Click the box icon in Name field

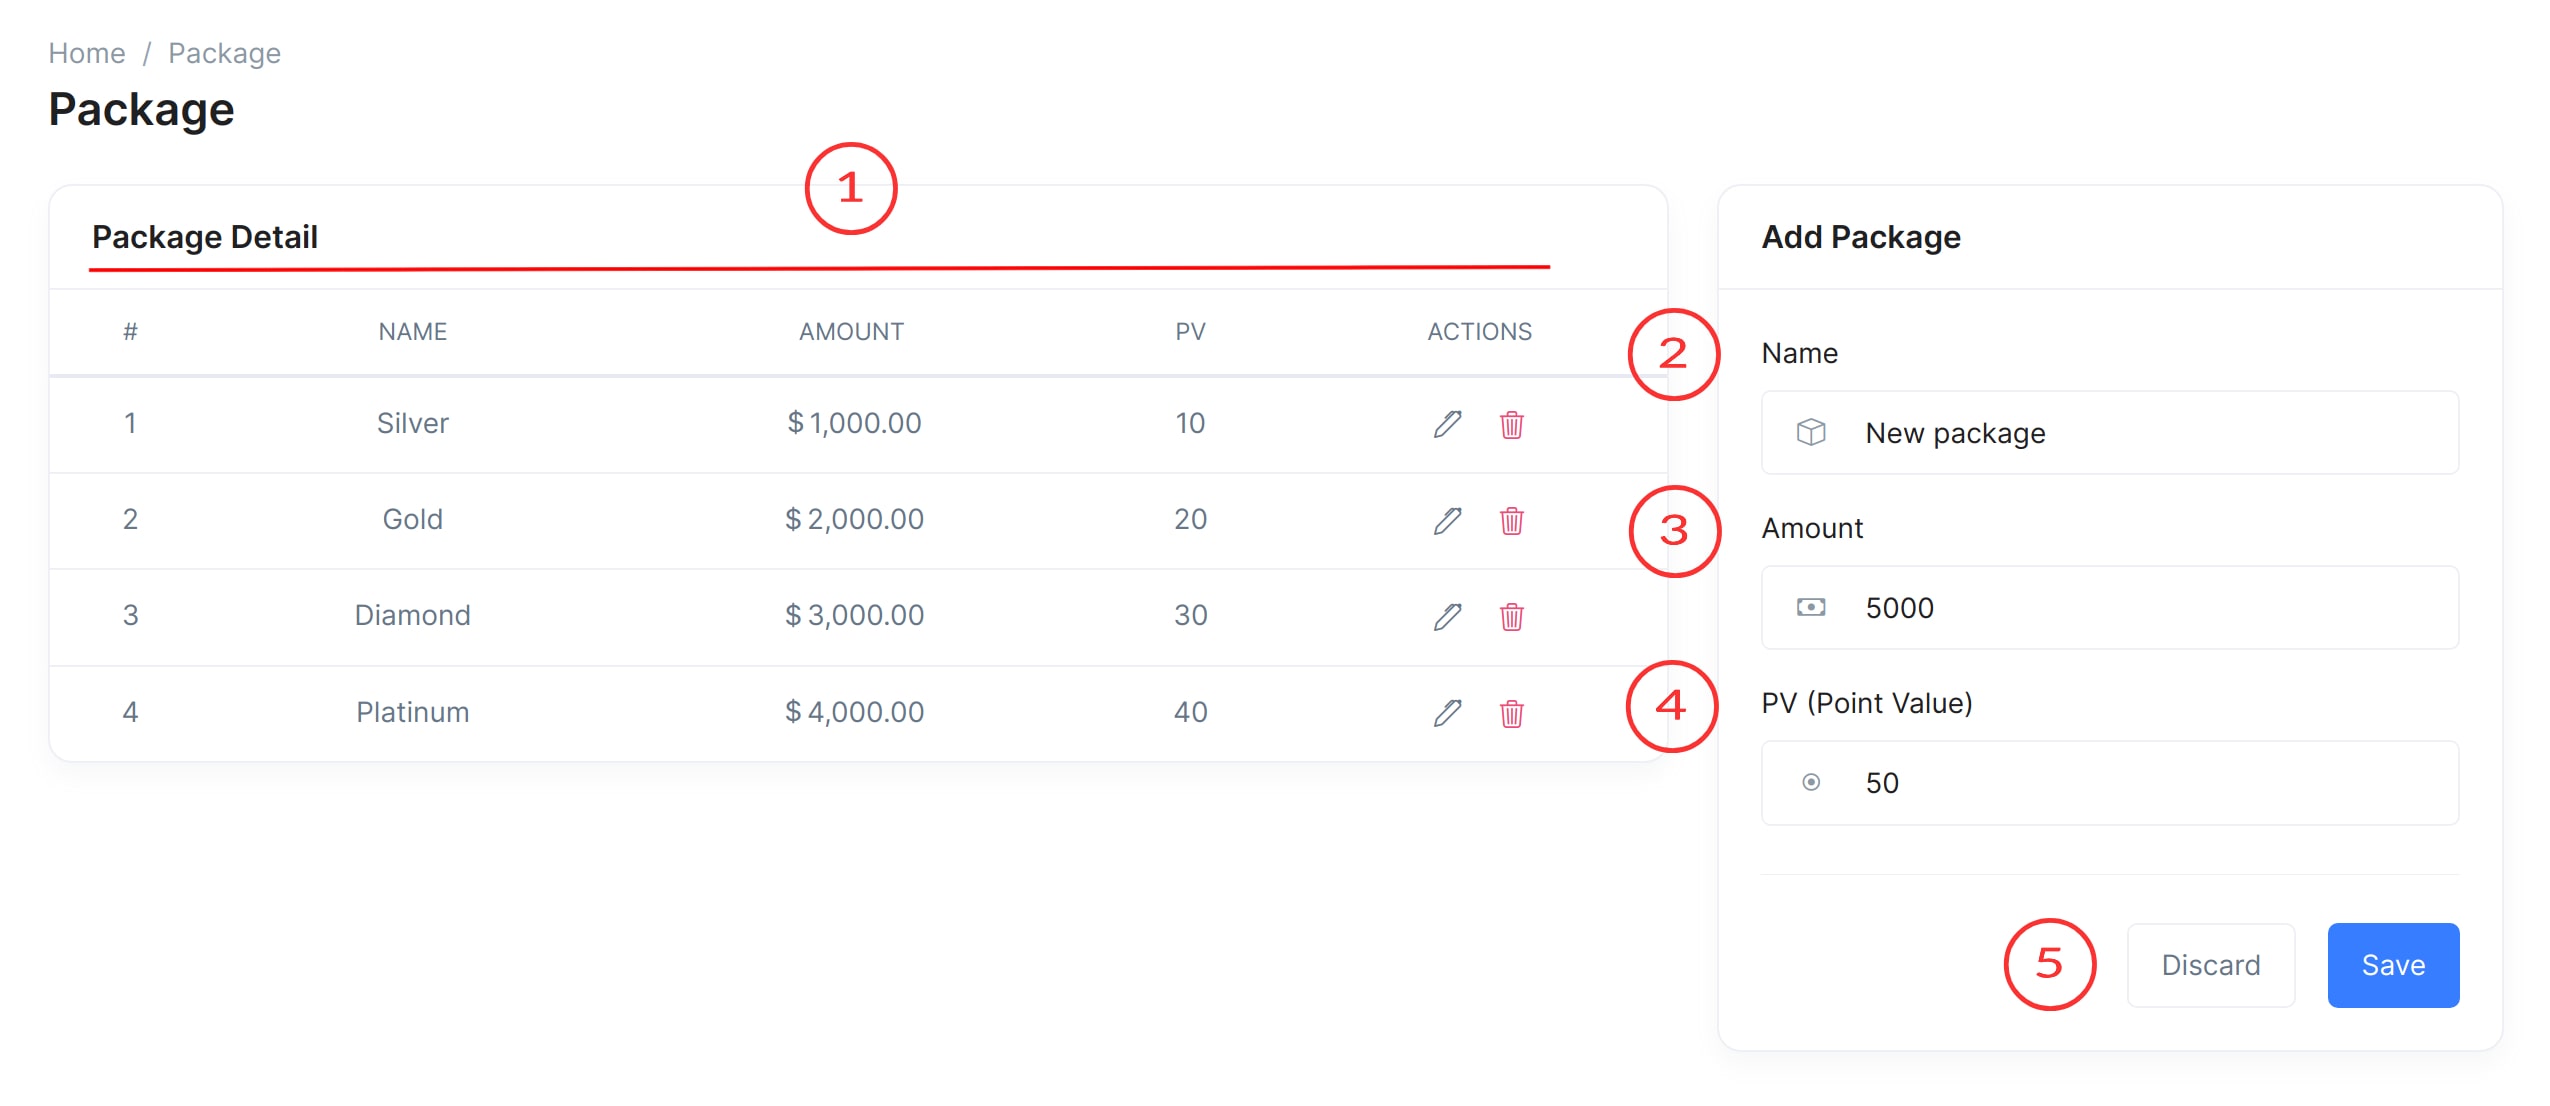point(1810,433)
